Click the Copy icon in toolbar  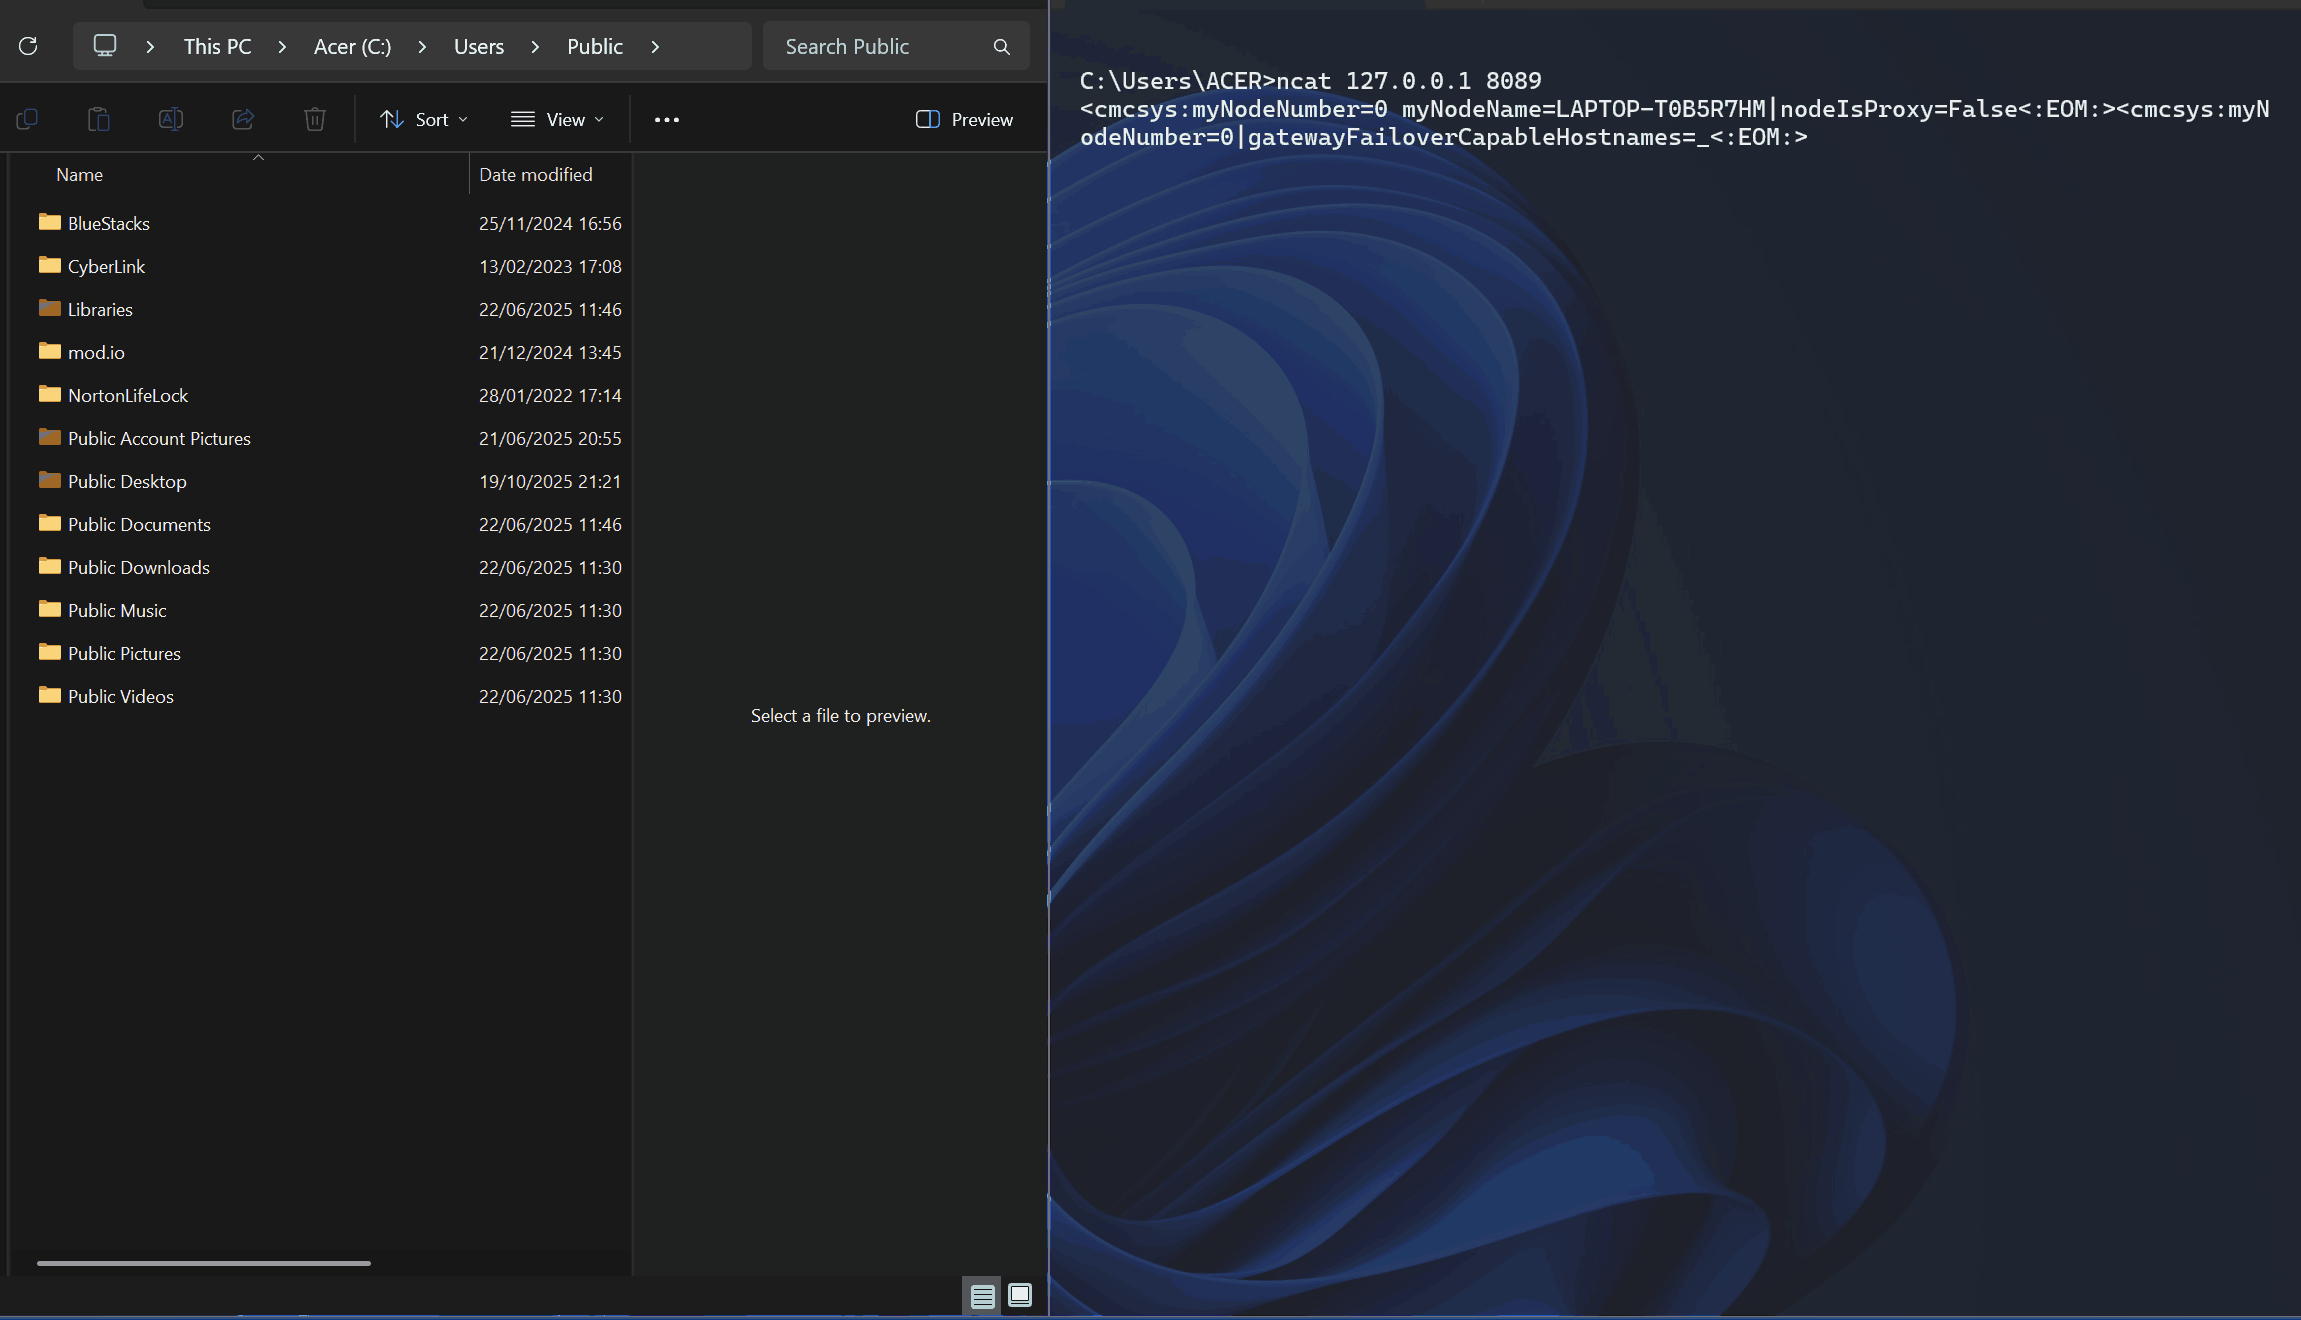click(x=27, y=119)
